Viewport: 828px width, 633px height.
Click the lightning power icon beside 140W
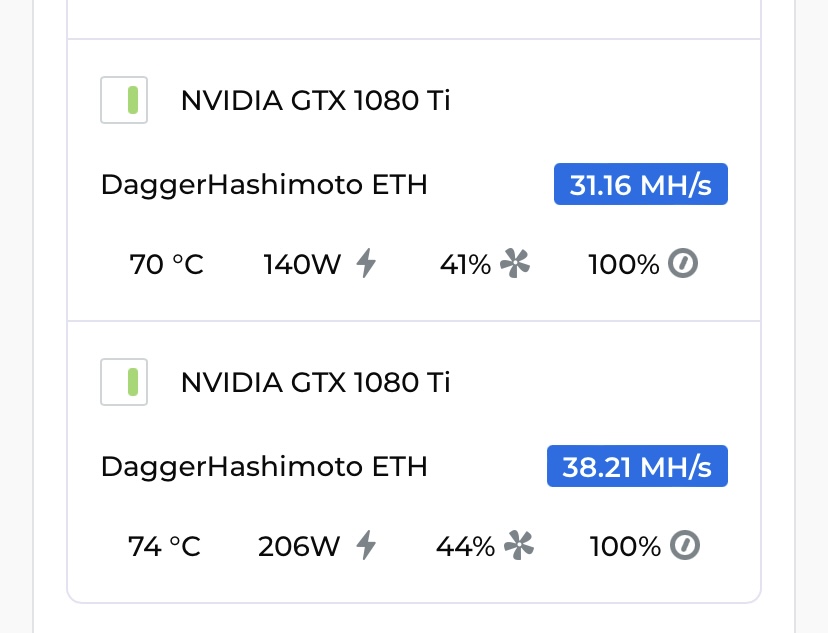366,263
